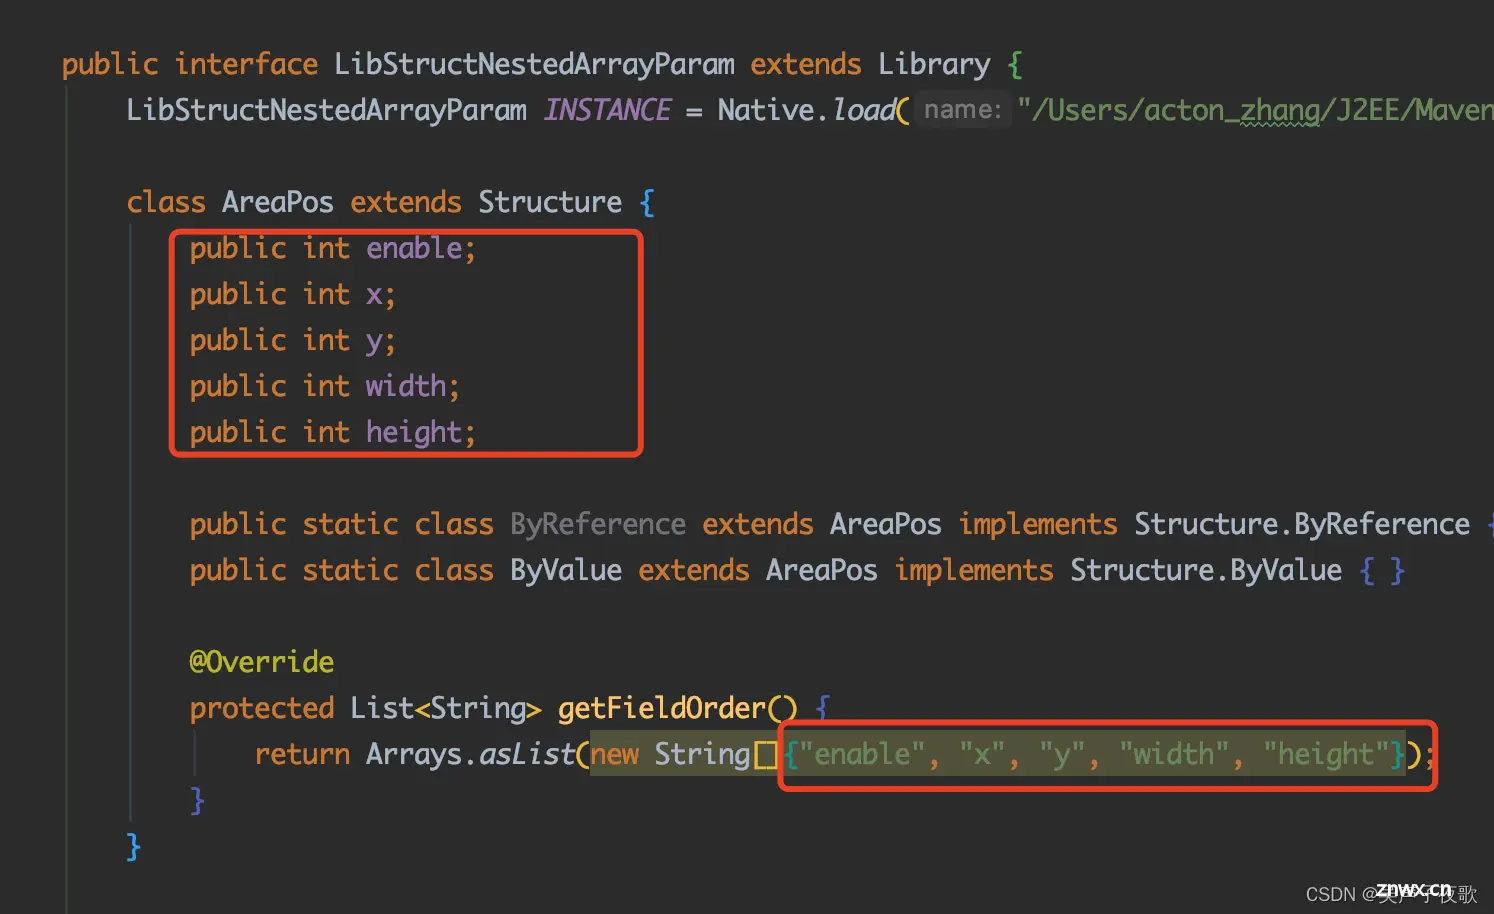Click the LibStructNestedArrayParam interface name
Image resolution: width=1494 pixels, height=914 pixels.
(534, 64)
